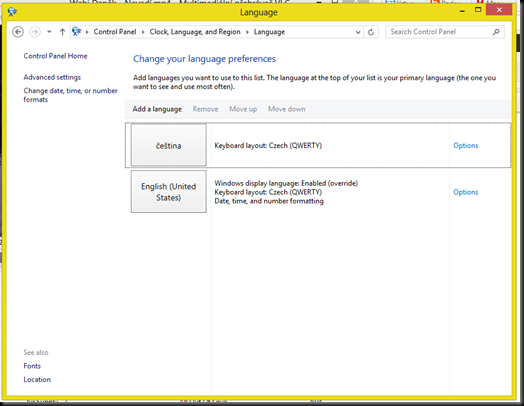Go up one level with Up arrow
Image resolution: width=524 pixels, height=406 pixels.
pyautogui.click(x=62, y=32)
